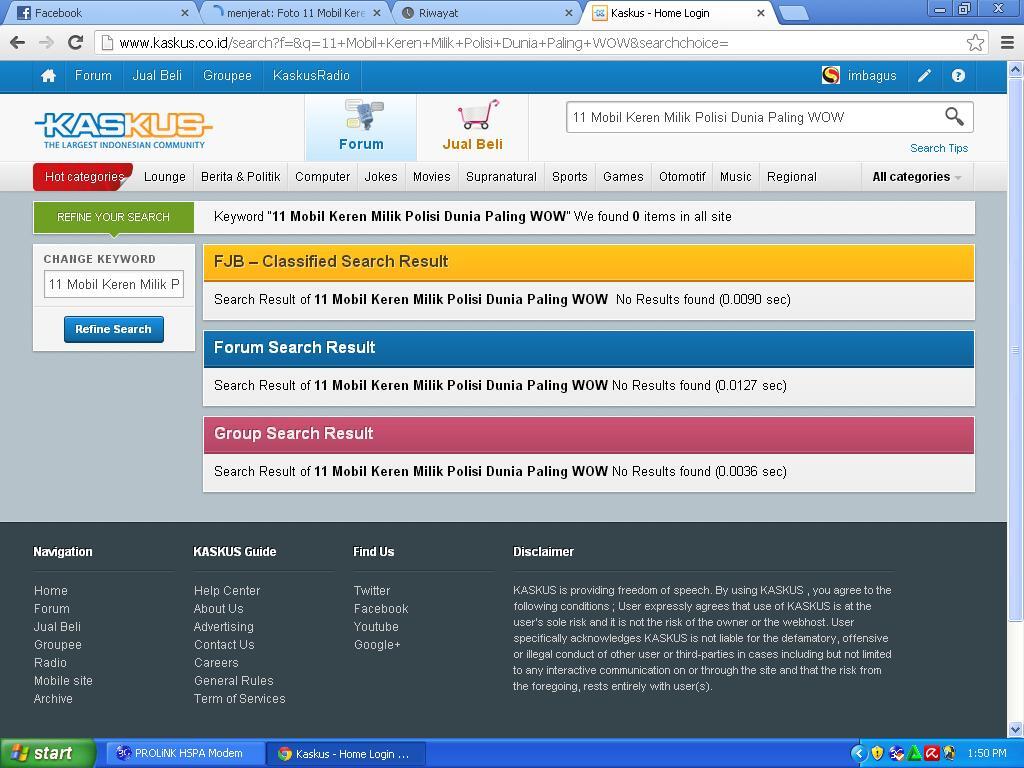Click the Refine Search button
The image size is (1024, 768).
pos(114,329)
